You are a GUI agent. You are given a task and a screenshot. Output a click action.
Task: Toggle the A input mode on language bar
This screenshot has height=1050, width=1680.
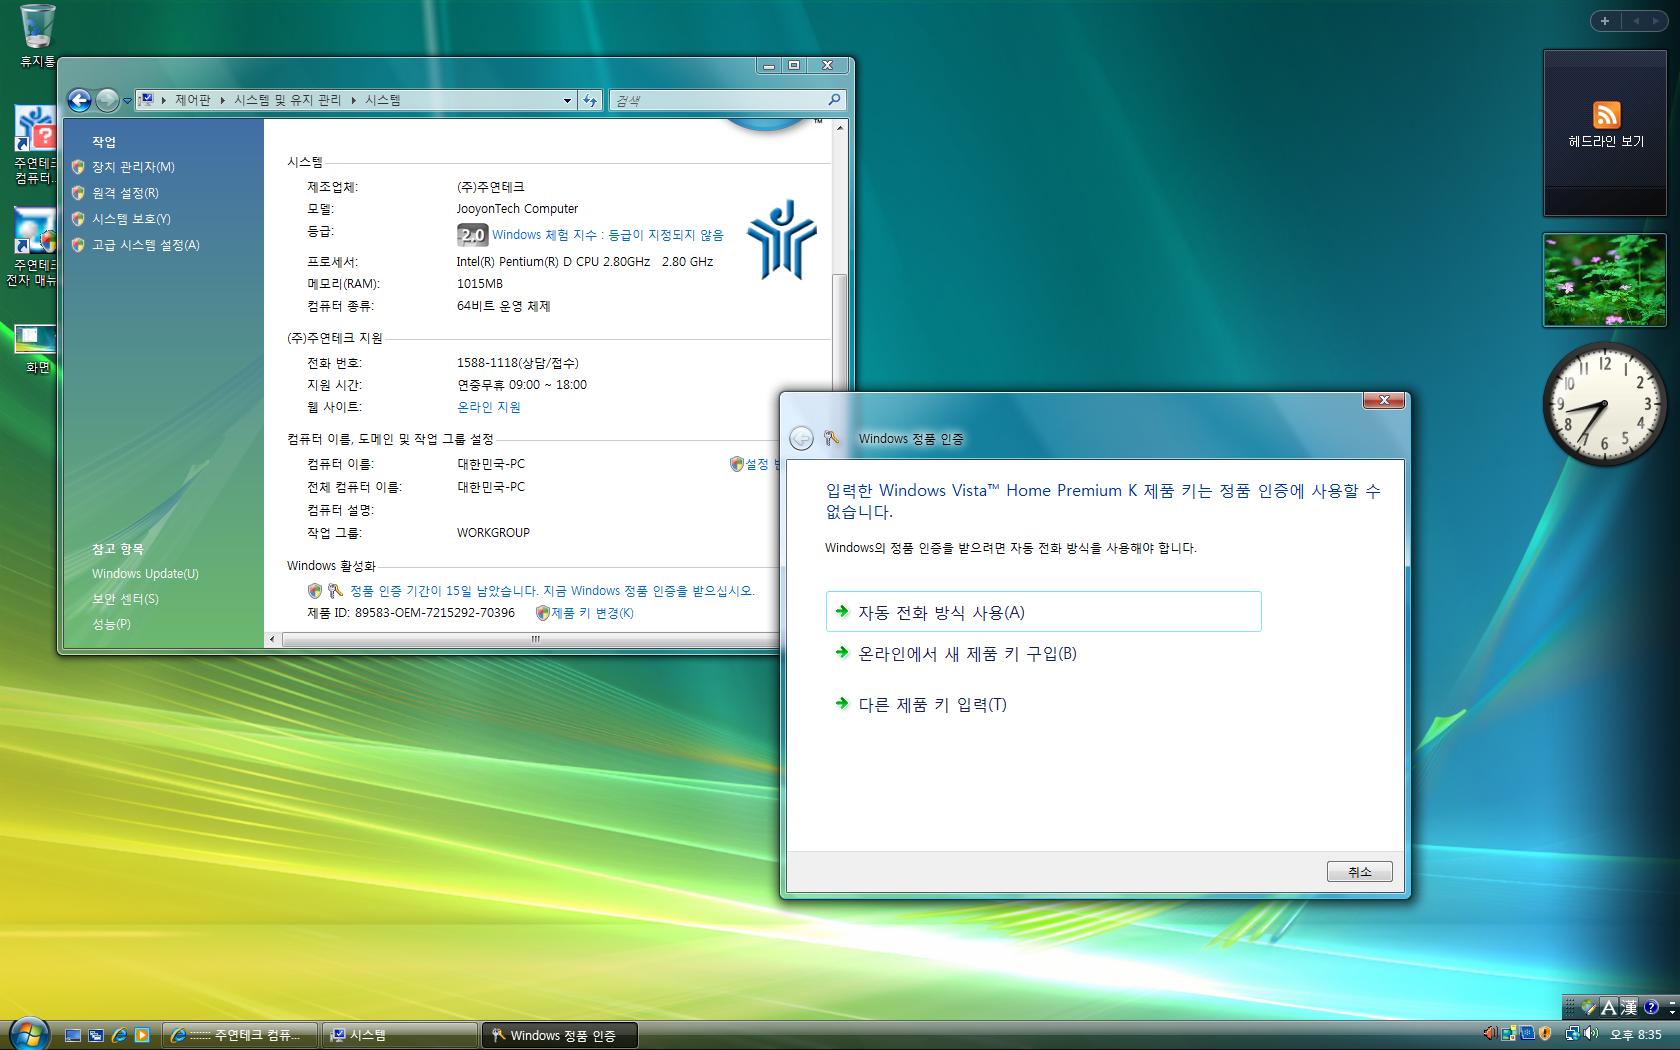click(1609, 1007)
